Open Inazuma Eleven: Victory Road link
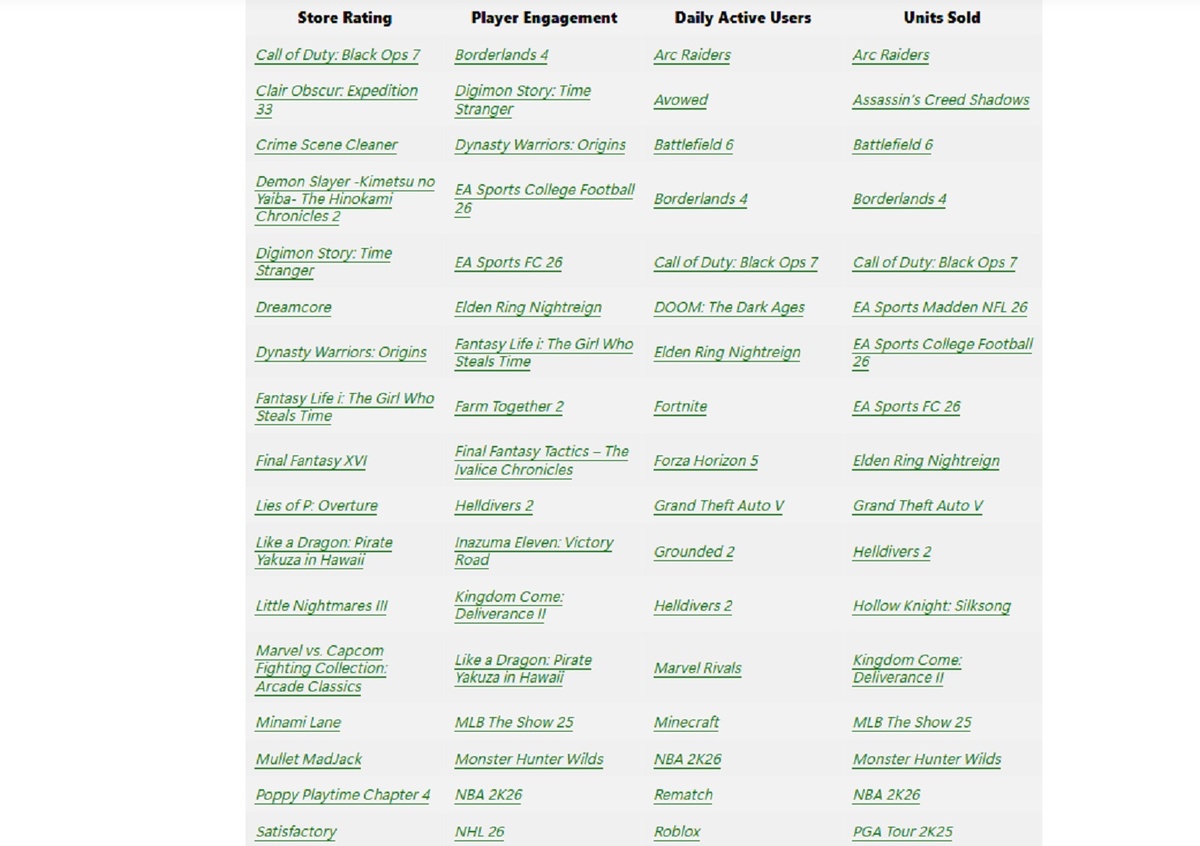 click(x=534, y=551)
